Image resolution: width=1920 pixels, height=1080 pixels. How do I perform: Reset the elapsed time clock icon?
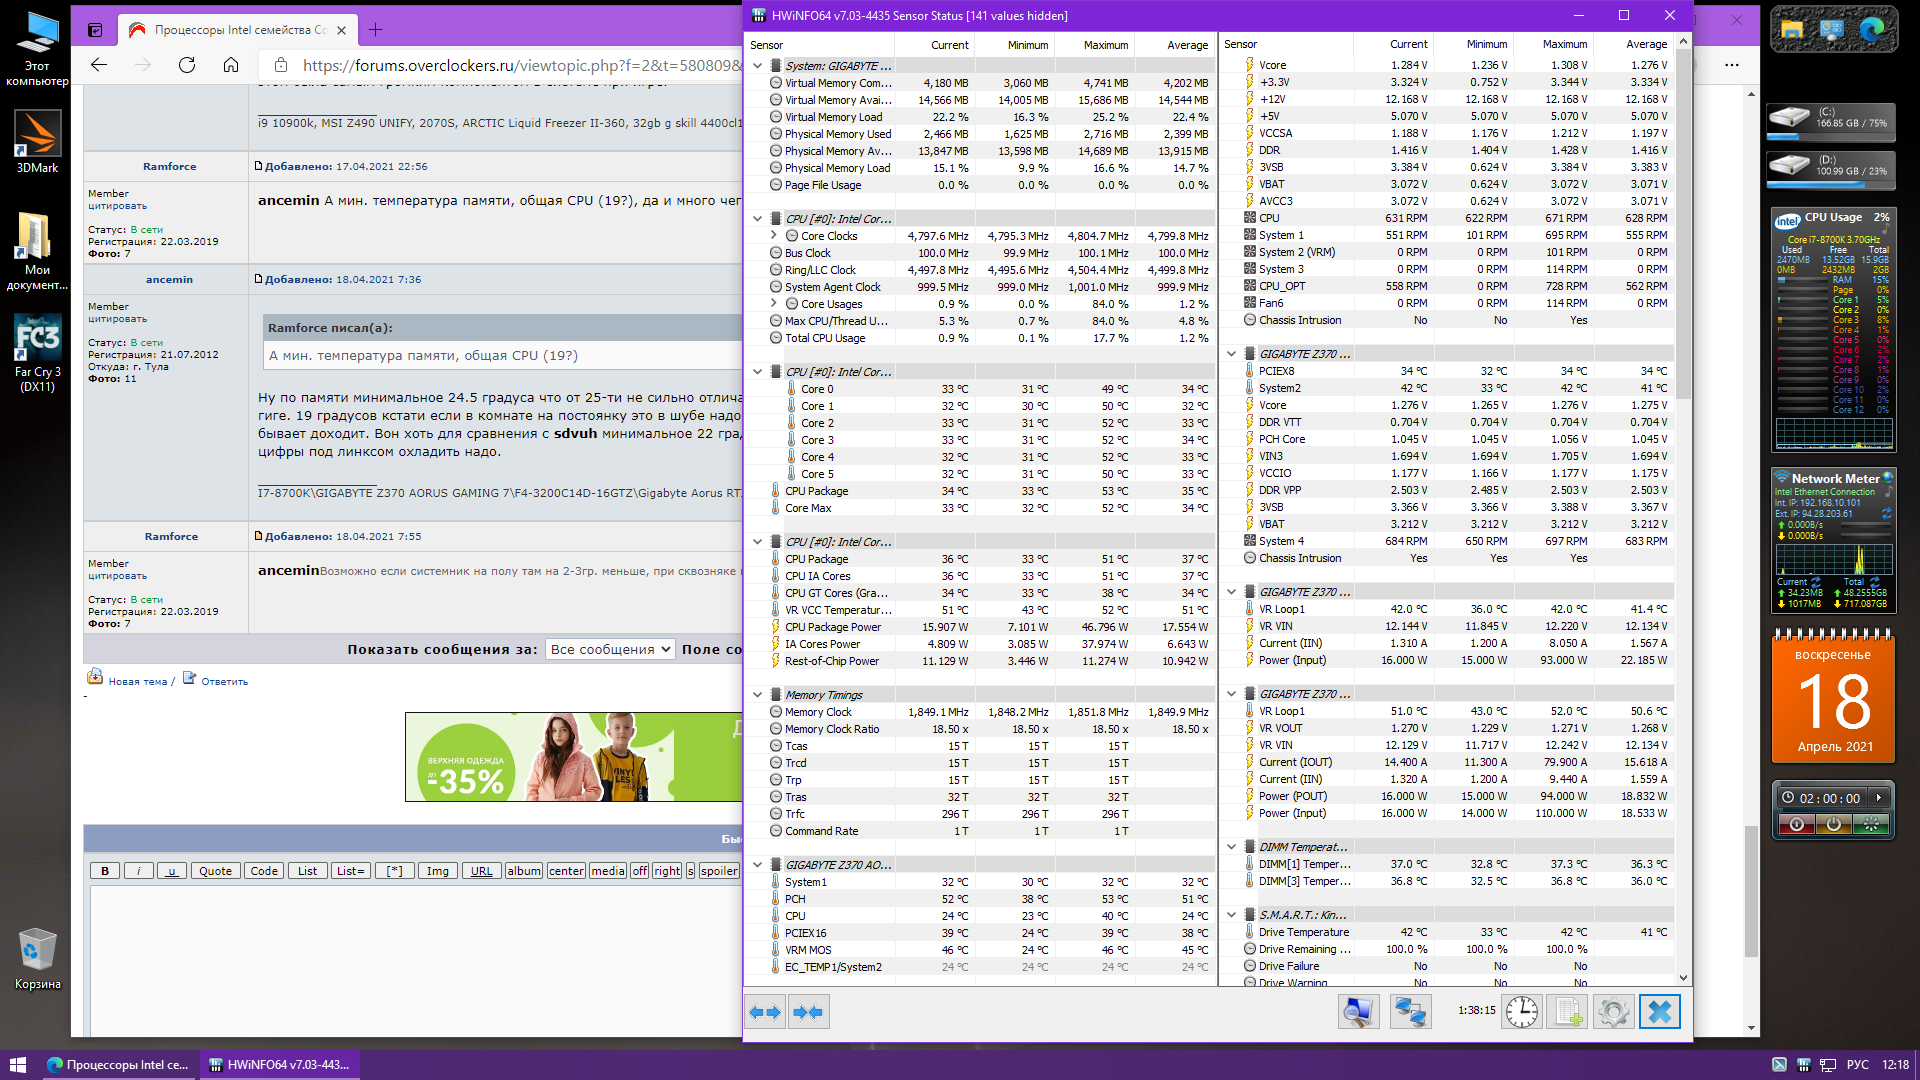[x=1522, y=1012]
